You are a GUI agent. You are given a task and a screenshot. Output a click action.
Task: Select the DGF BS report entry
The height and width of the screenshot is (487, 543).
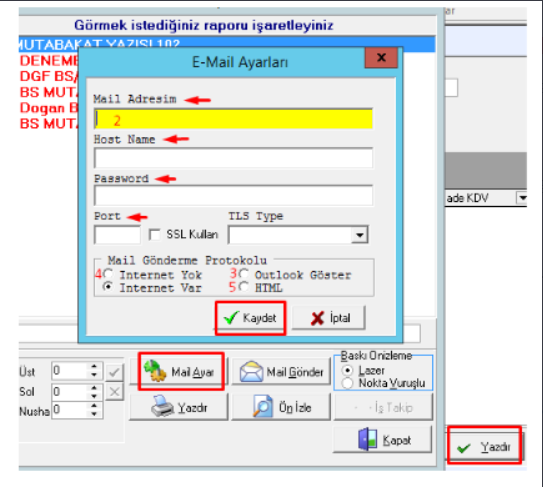pyautogui.click(x=49, y=76)
